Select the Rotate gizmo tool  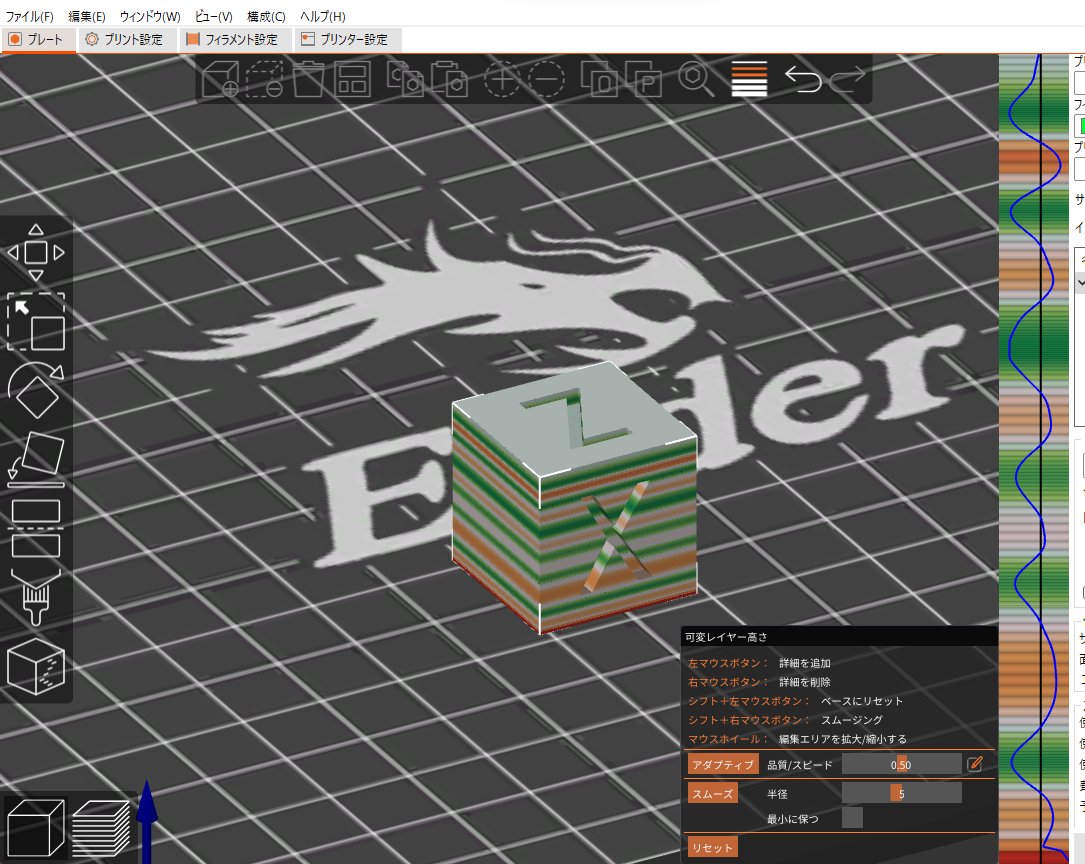click(x=36, y=391)
